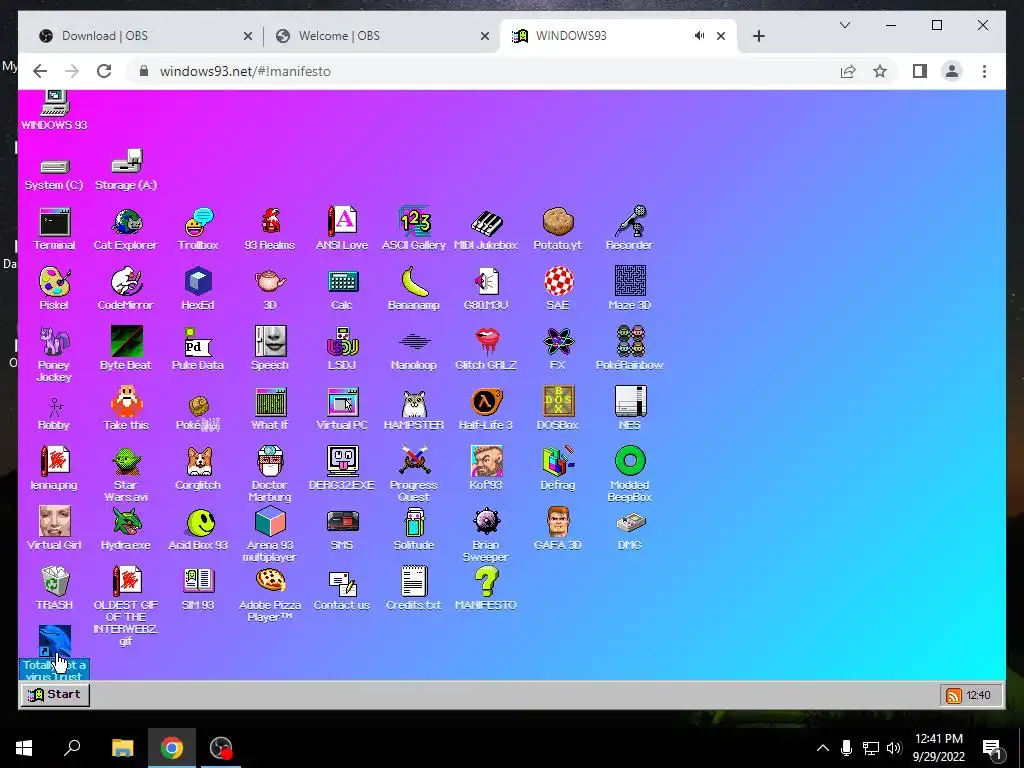The width and height of the screenshot is (1024, 768).
Task: Open the 3D teapot icon
Action: pos(270,289)
